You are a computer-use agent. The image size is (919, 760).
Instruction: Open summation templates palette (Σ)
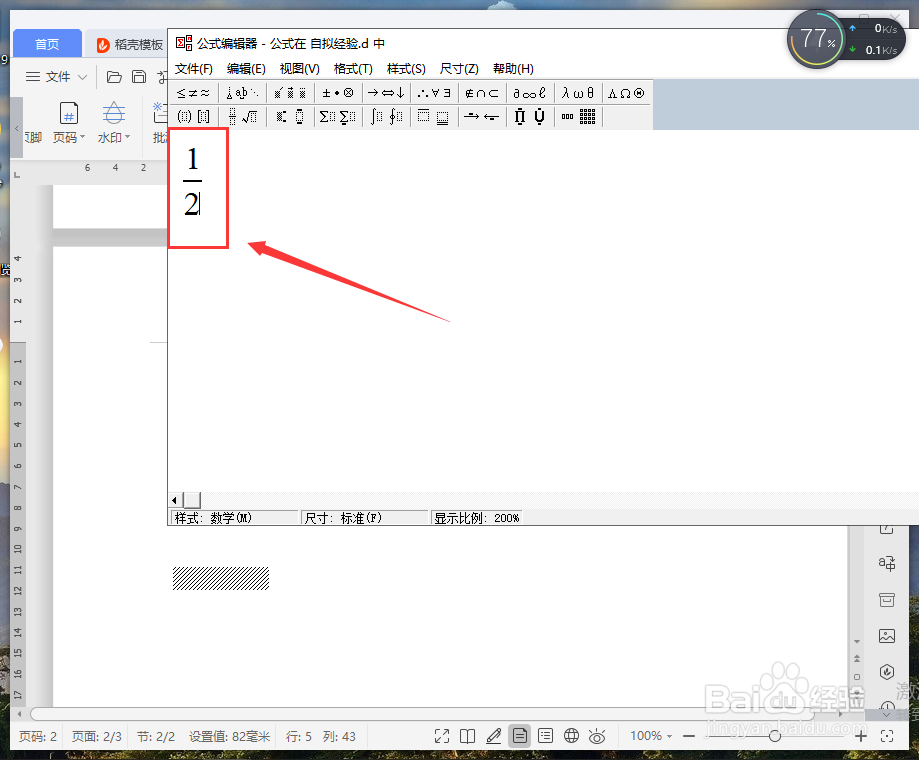click(338, 117)
